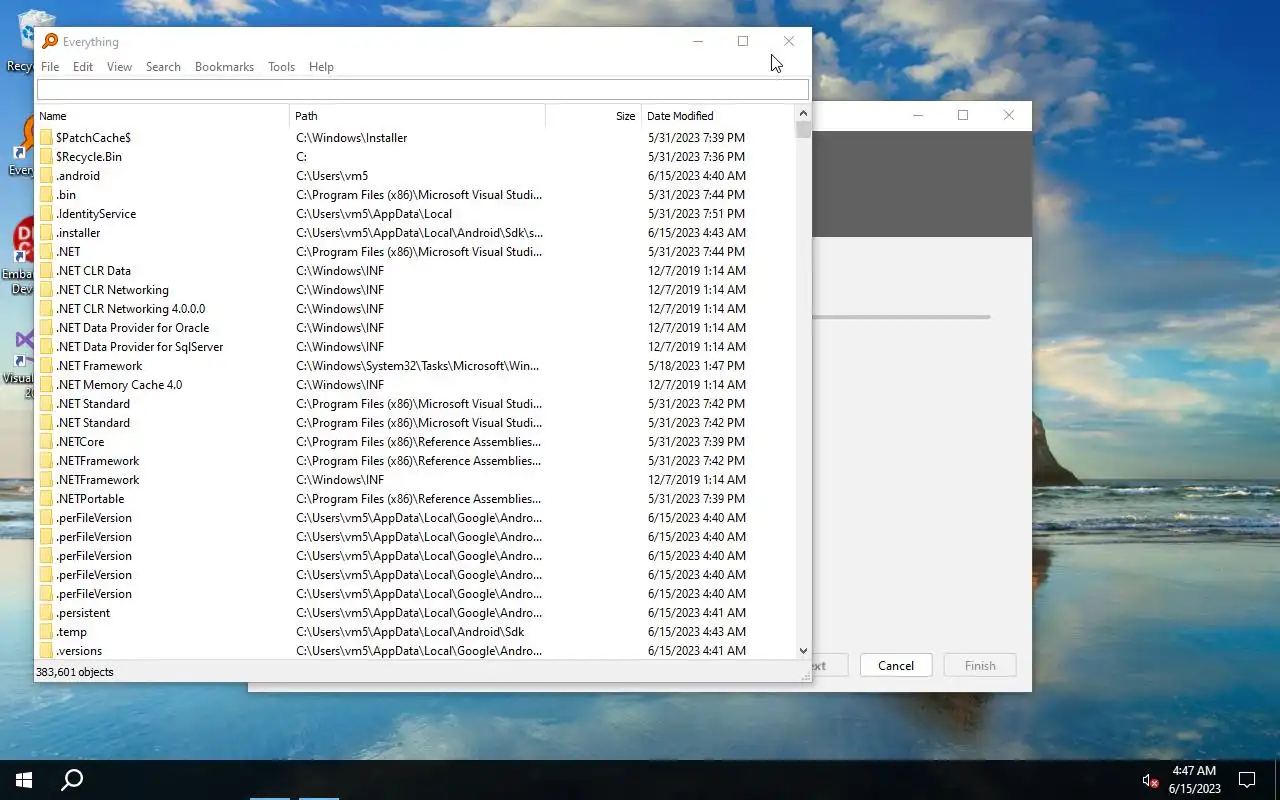Click date '6/15/2023 4:43 AM' of .installer row
Image resolution: width=1280 pixels, height=800 pixels.
click(697, 233)
